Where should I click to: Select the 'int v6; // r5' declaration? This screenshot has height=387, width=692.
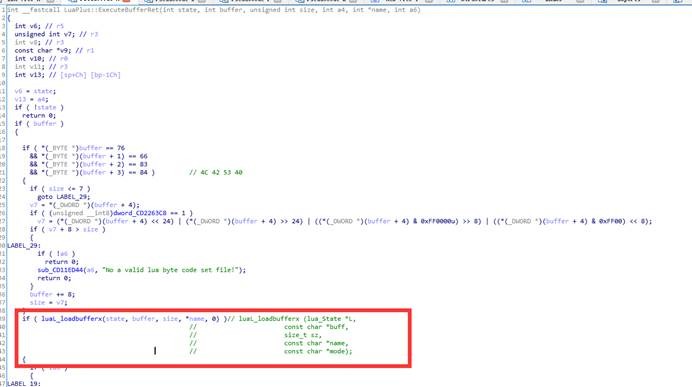pyautogui.click(x=39, y=26)
